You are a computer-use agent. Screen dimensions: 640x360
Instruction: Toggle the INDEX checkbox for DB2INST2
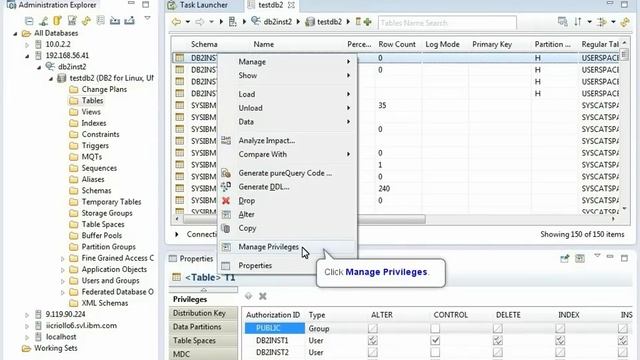click(x=560, y=352)
